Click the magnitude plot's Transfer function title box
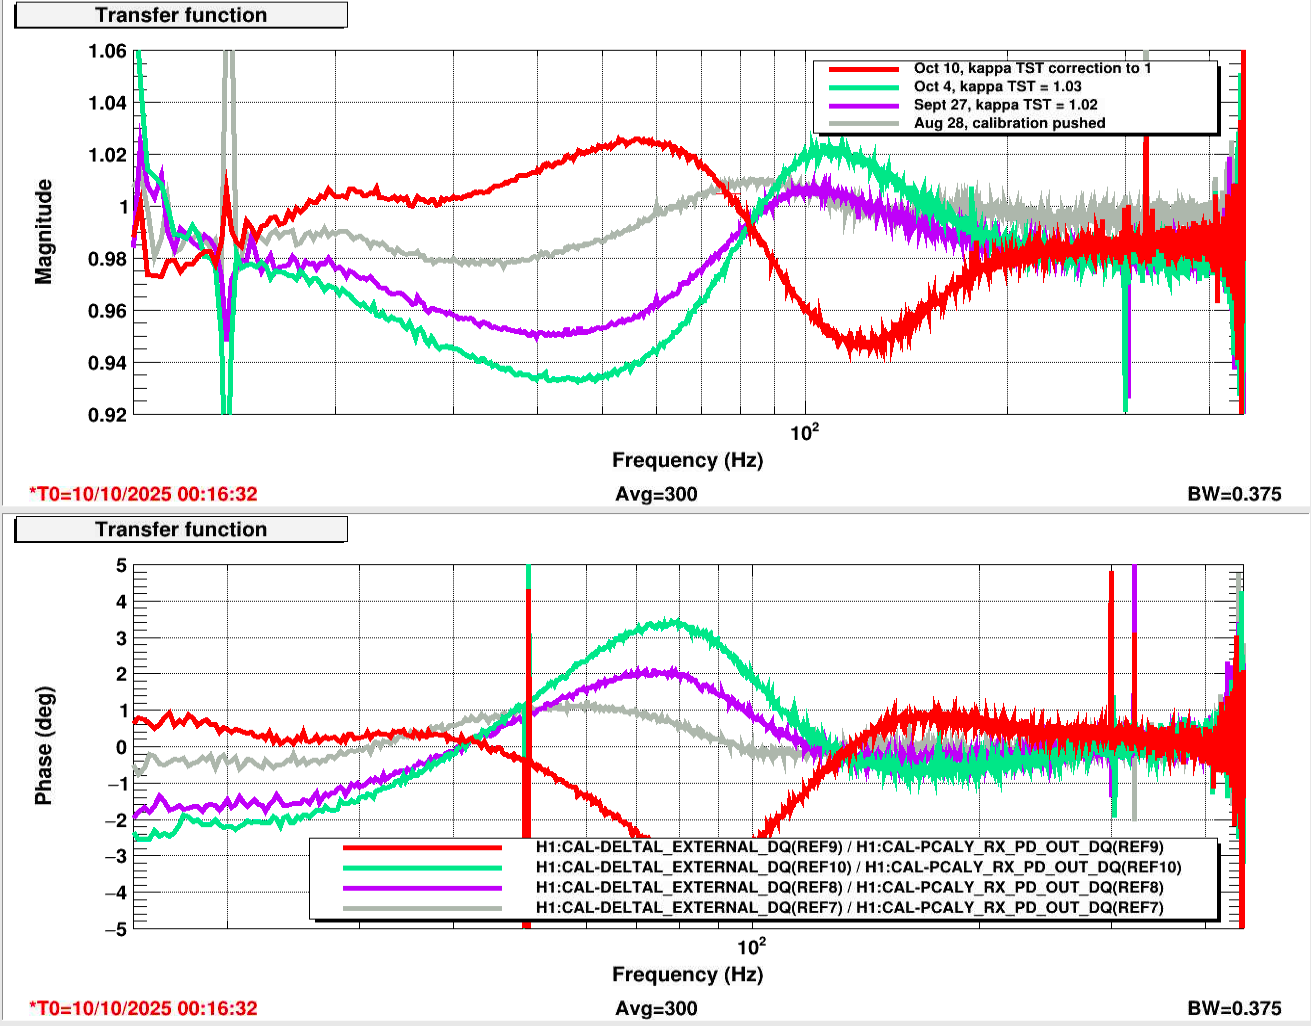Screen dimensions: 1311x1026 (181, 15)
